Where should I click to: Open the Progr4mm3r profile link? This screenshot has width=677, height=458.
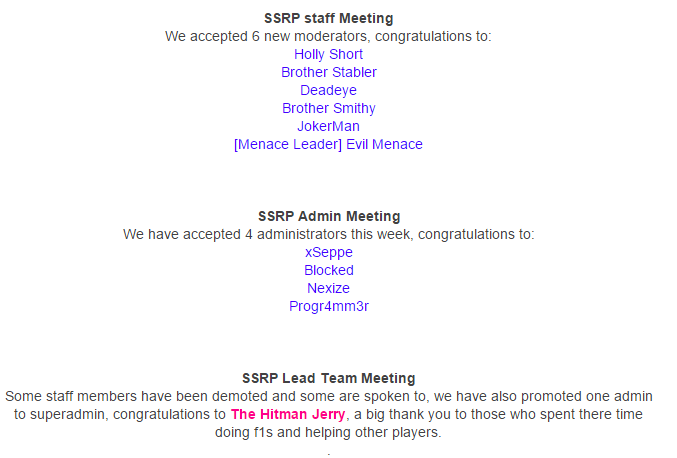329,306
